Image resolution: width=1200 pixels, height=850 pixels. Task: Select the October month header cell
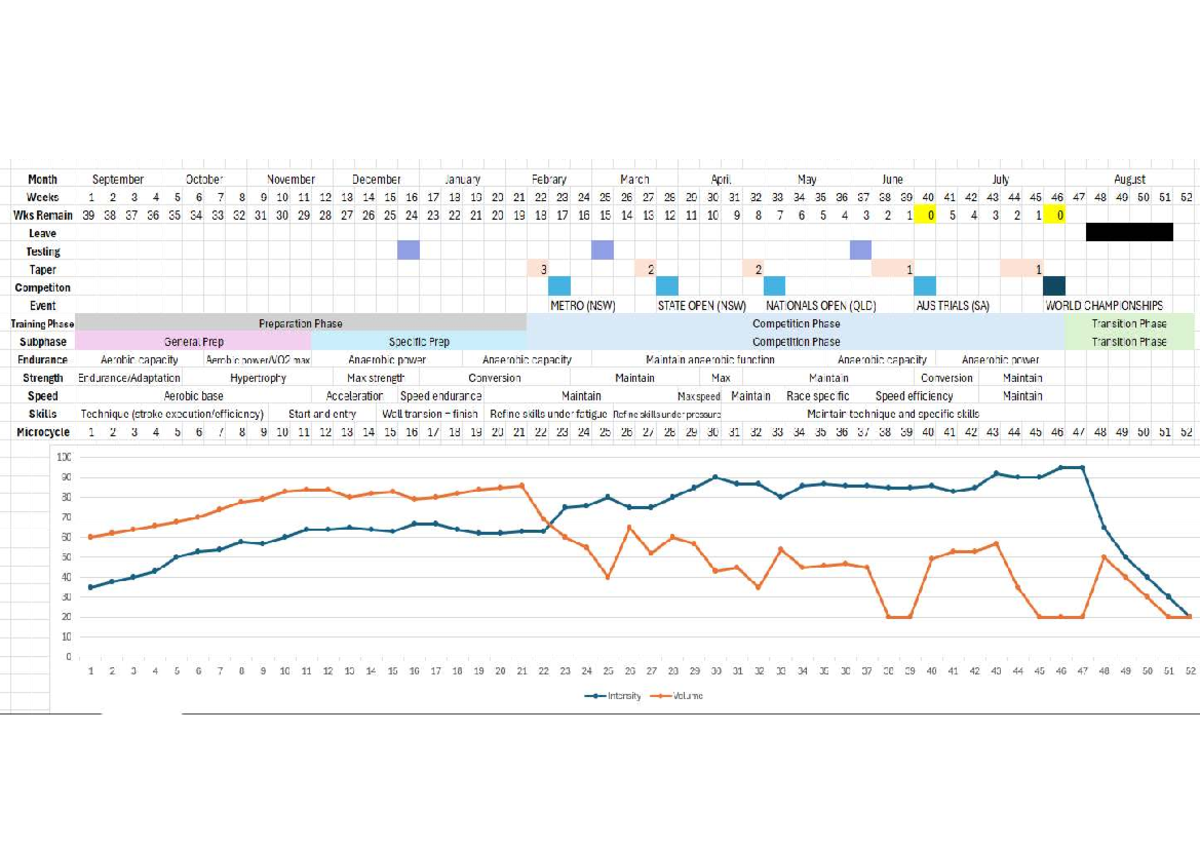pyautogui.click(x=204, y=179)
